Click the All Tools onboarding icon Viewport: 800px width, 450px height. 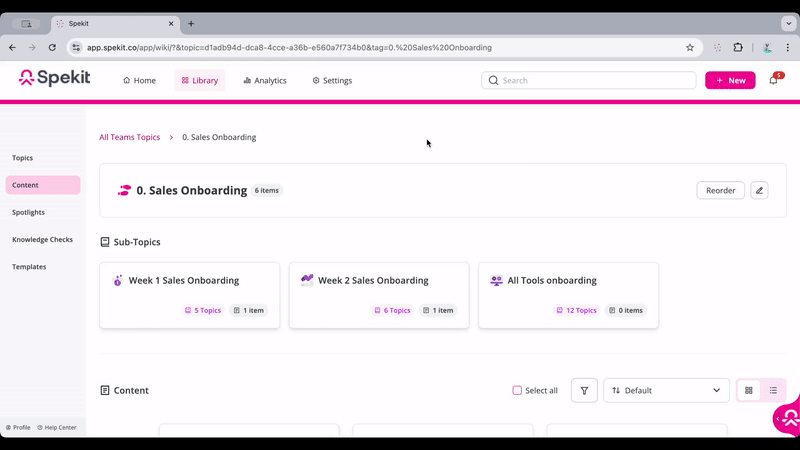point(496,280)
